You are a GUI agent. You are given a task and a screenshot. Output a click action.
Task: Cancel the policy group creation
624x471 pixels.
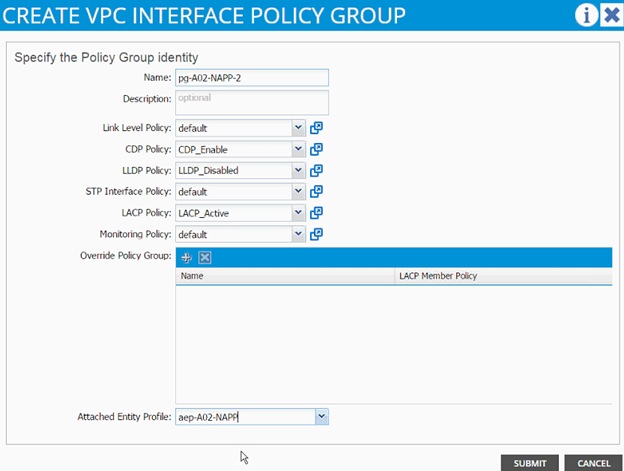pos(593,463)
